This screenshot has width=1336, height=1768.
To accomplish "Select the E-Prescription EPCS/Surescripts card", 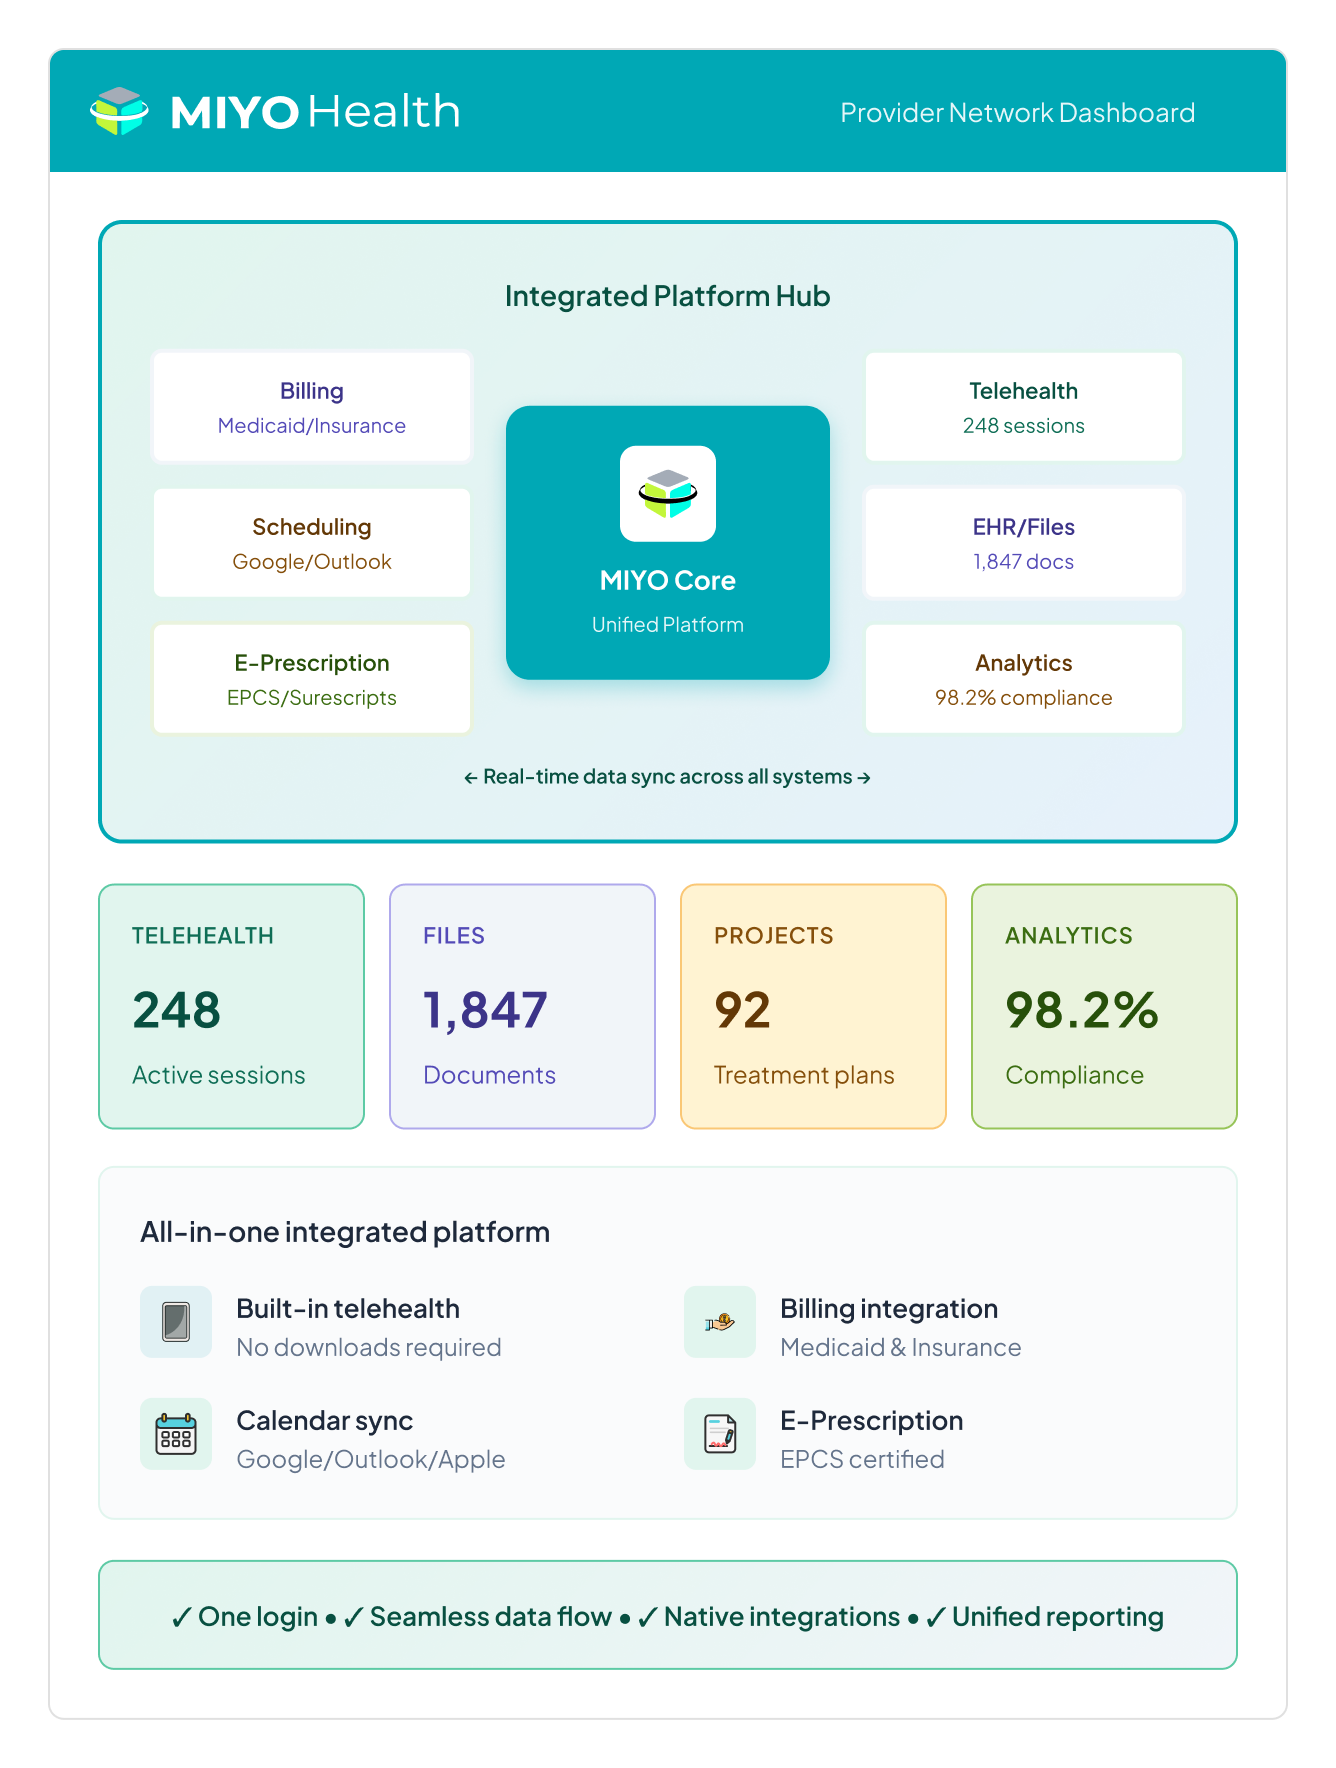I will (312, 679).
